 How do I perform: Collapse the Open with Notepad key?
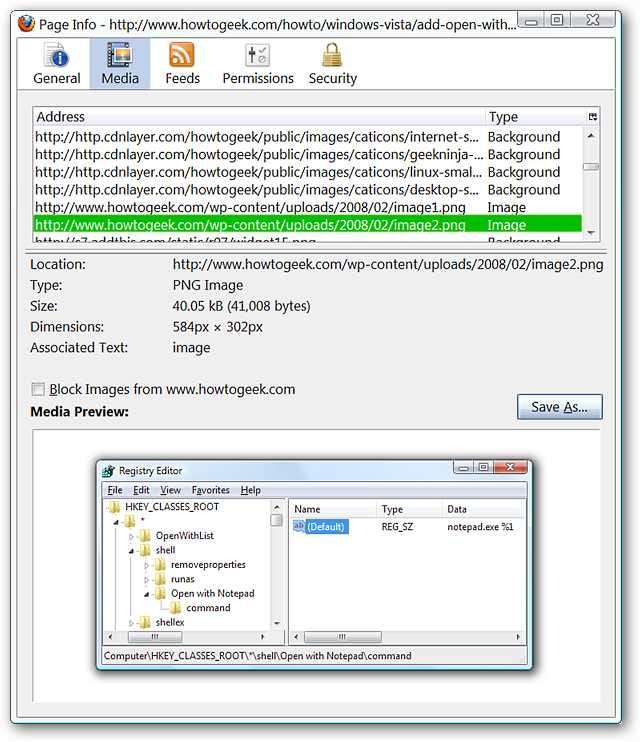coord(146,594)
